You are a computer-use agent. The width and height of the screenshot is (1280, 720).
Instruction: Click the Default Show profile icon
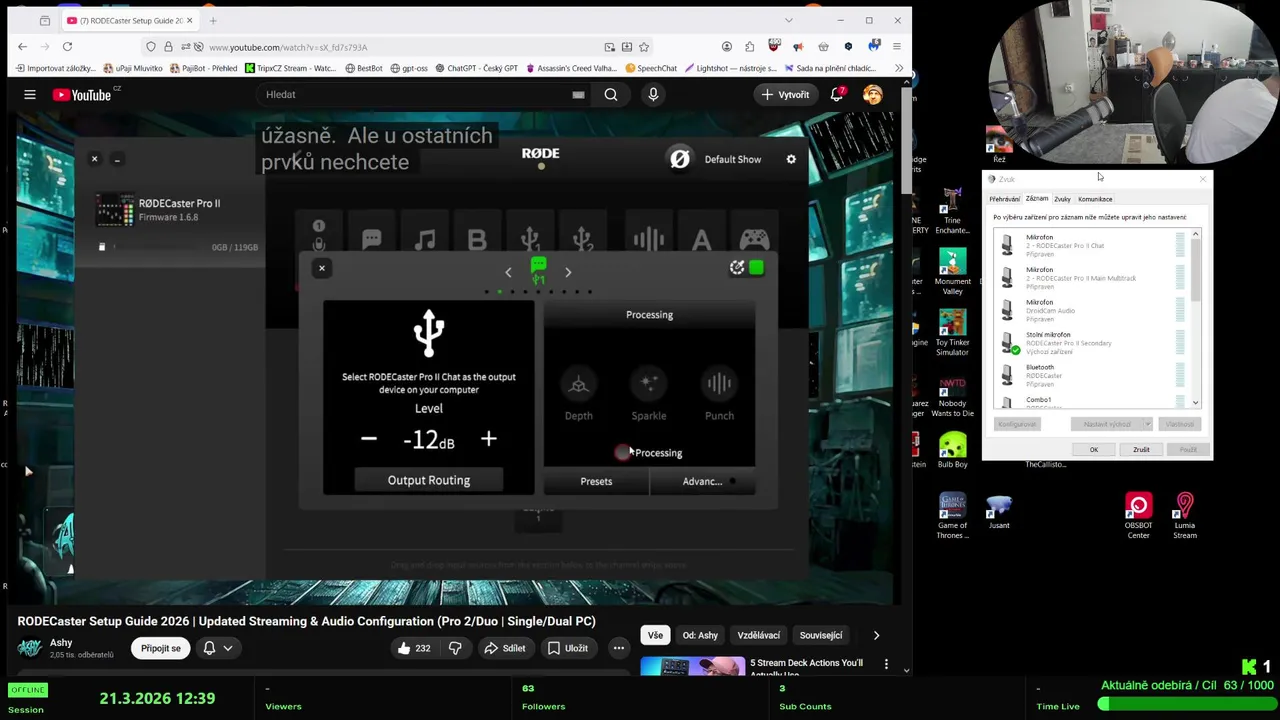coord(680,159)
